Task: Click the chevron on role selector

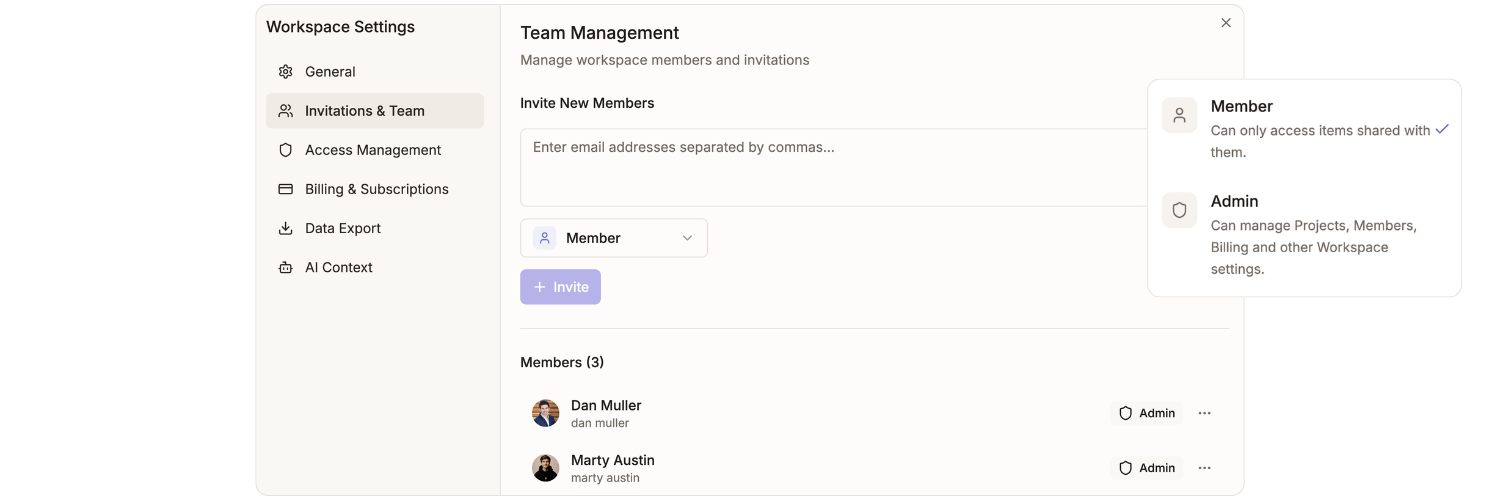Action: tap(687, 238)
